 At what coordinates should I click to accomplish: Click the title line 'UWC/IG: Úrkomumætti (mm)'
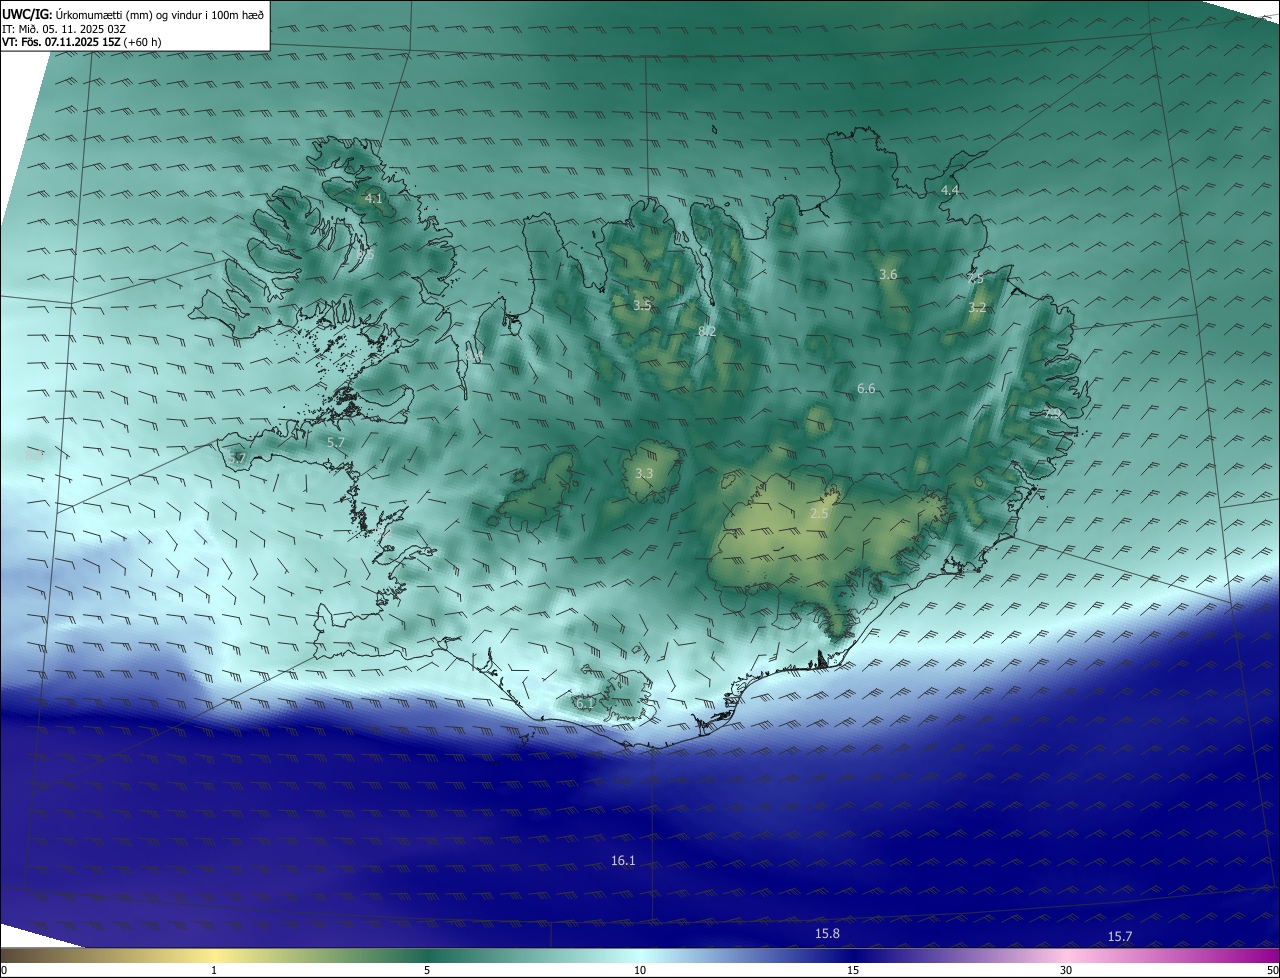point(134,14)
